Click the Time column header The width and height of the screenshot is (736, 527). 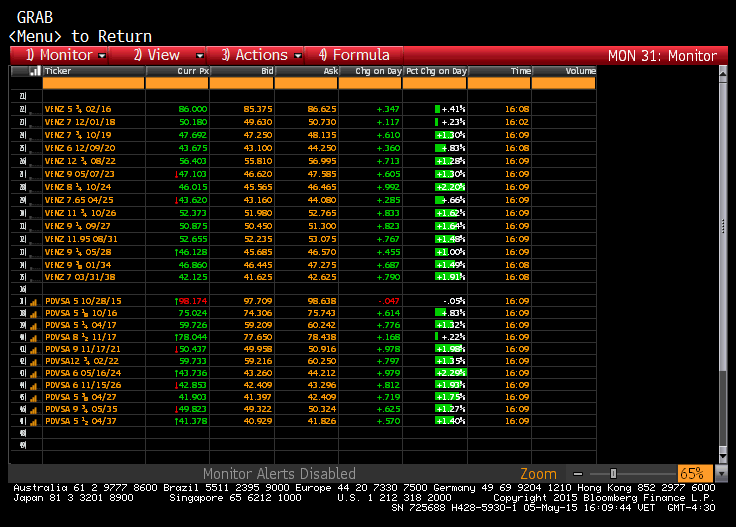coord(499,71)
